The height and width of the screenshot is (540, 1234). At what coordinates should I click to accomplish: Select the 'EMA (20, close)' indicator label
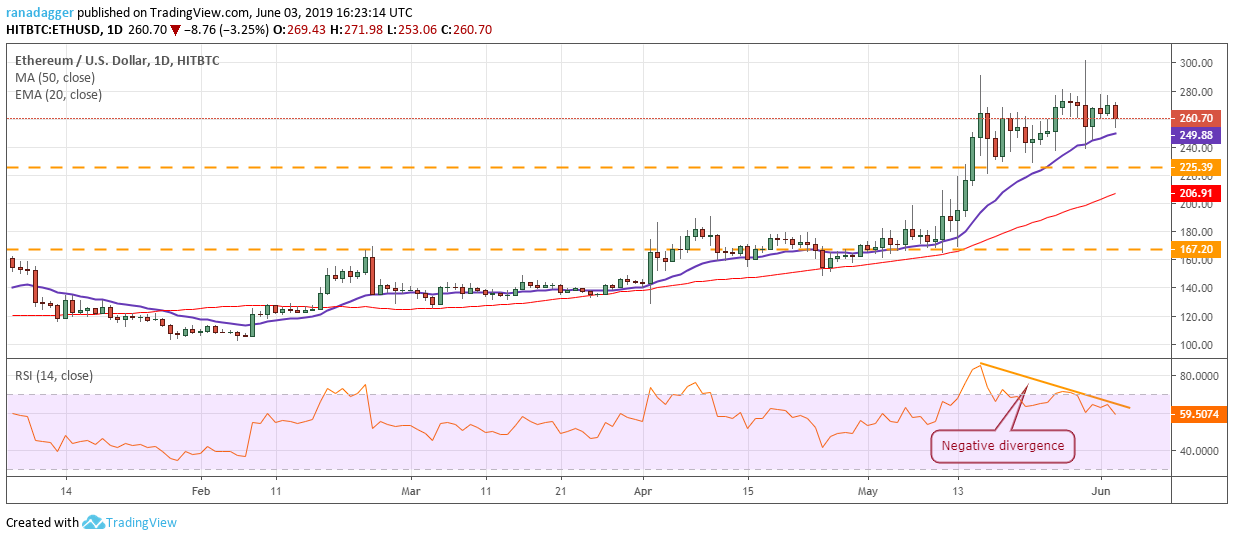pos(58,95)
